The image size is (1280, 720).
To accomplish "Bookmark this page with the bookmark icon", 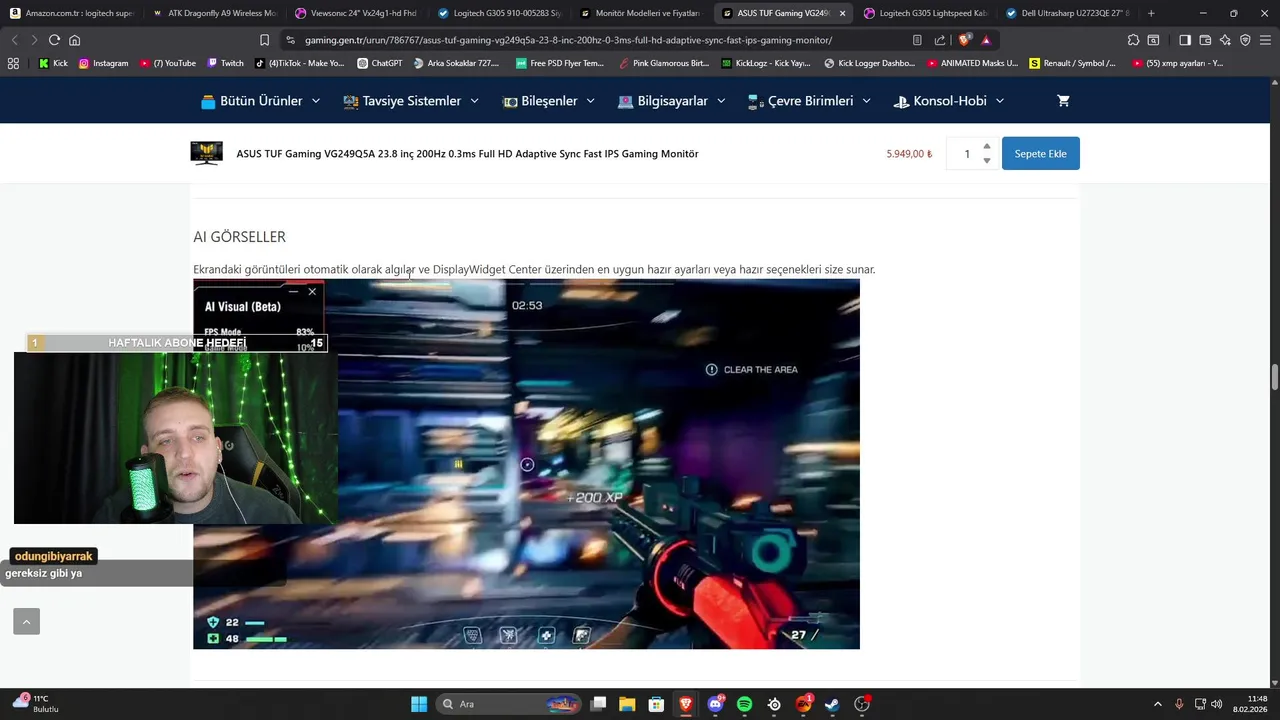I will point(264,40).
